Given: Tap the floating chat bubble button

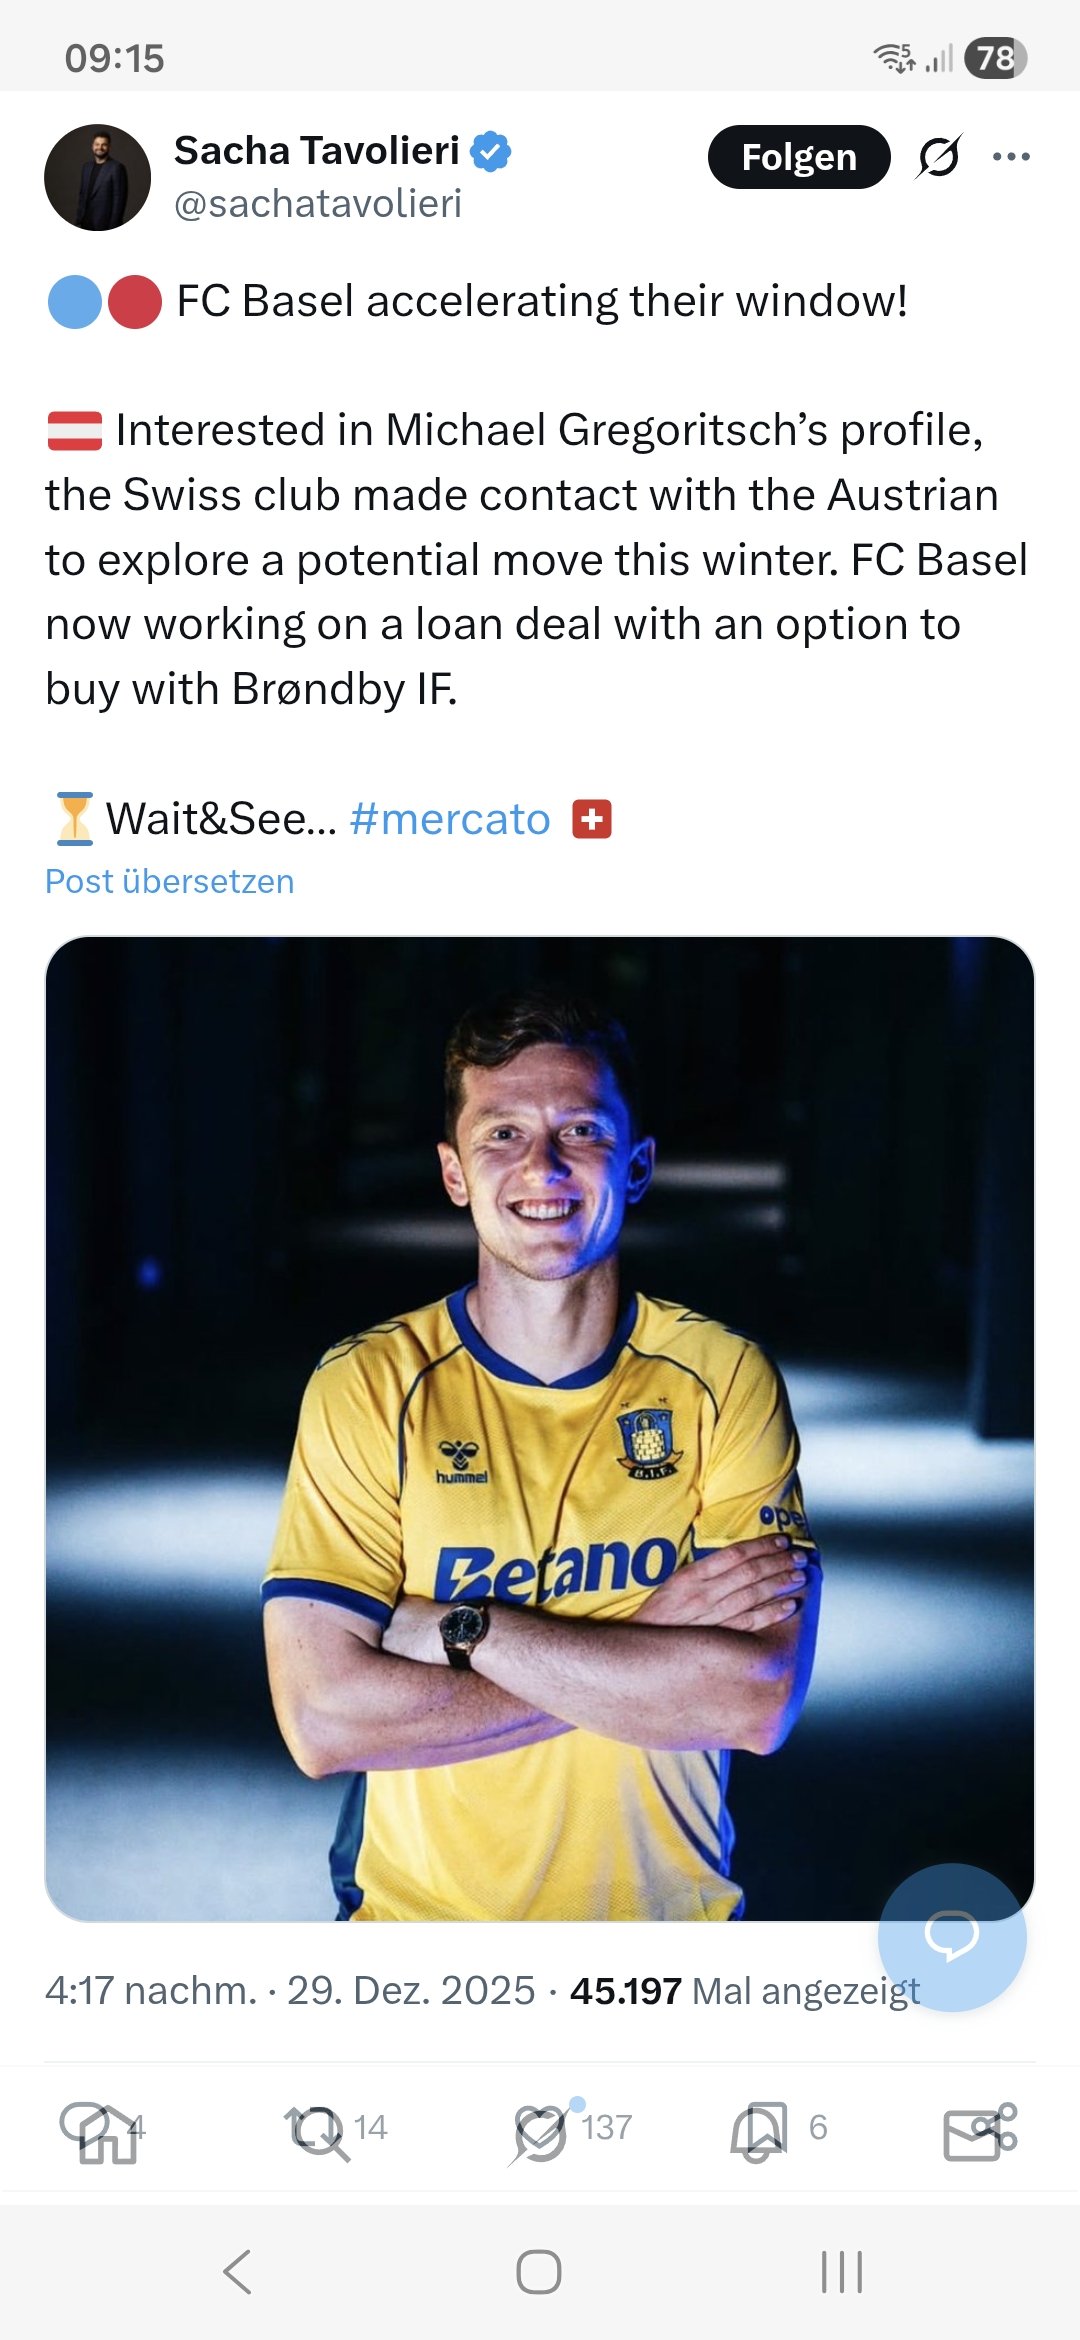Looking at the screenshot, I should [951, 1936].
